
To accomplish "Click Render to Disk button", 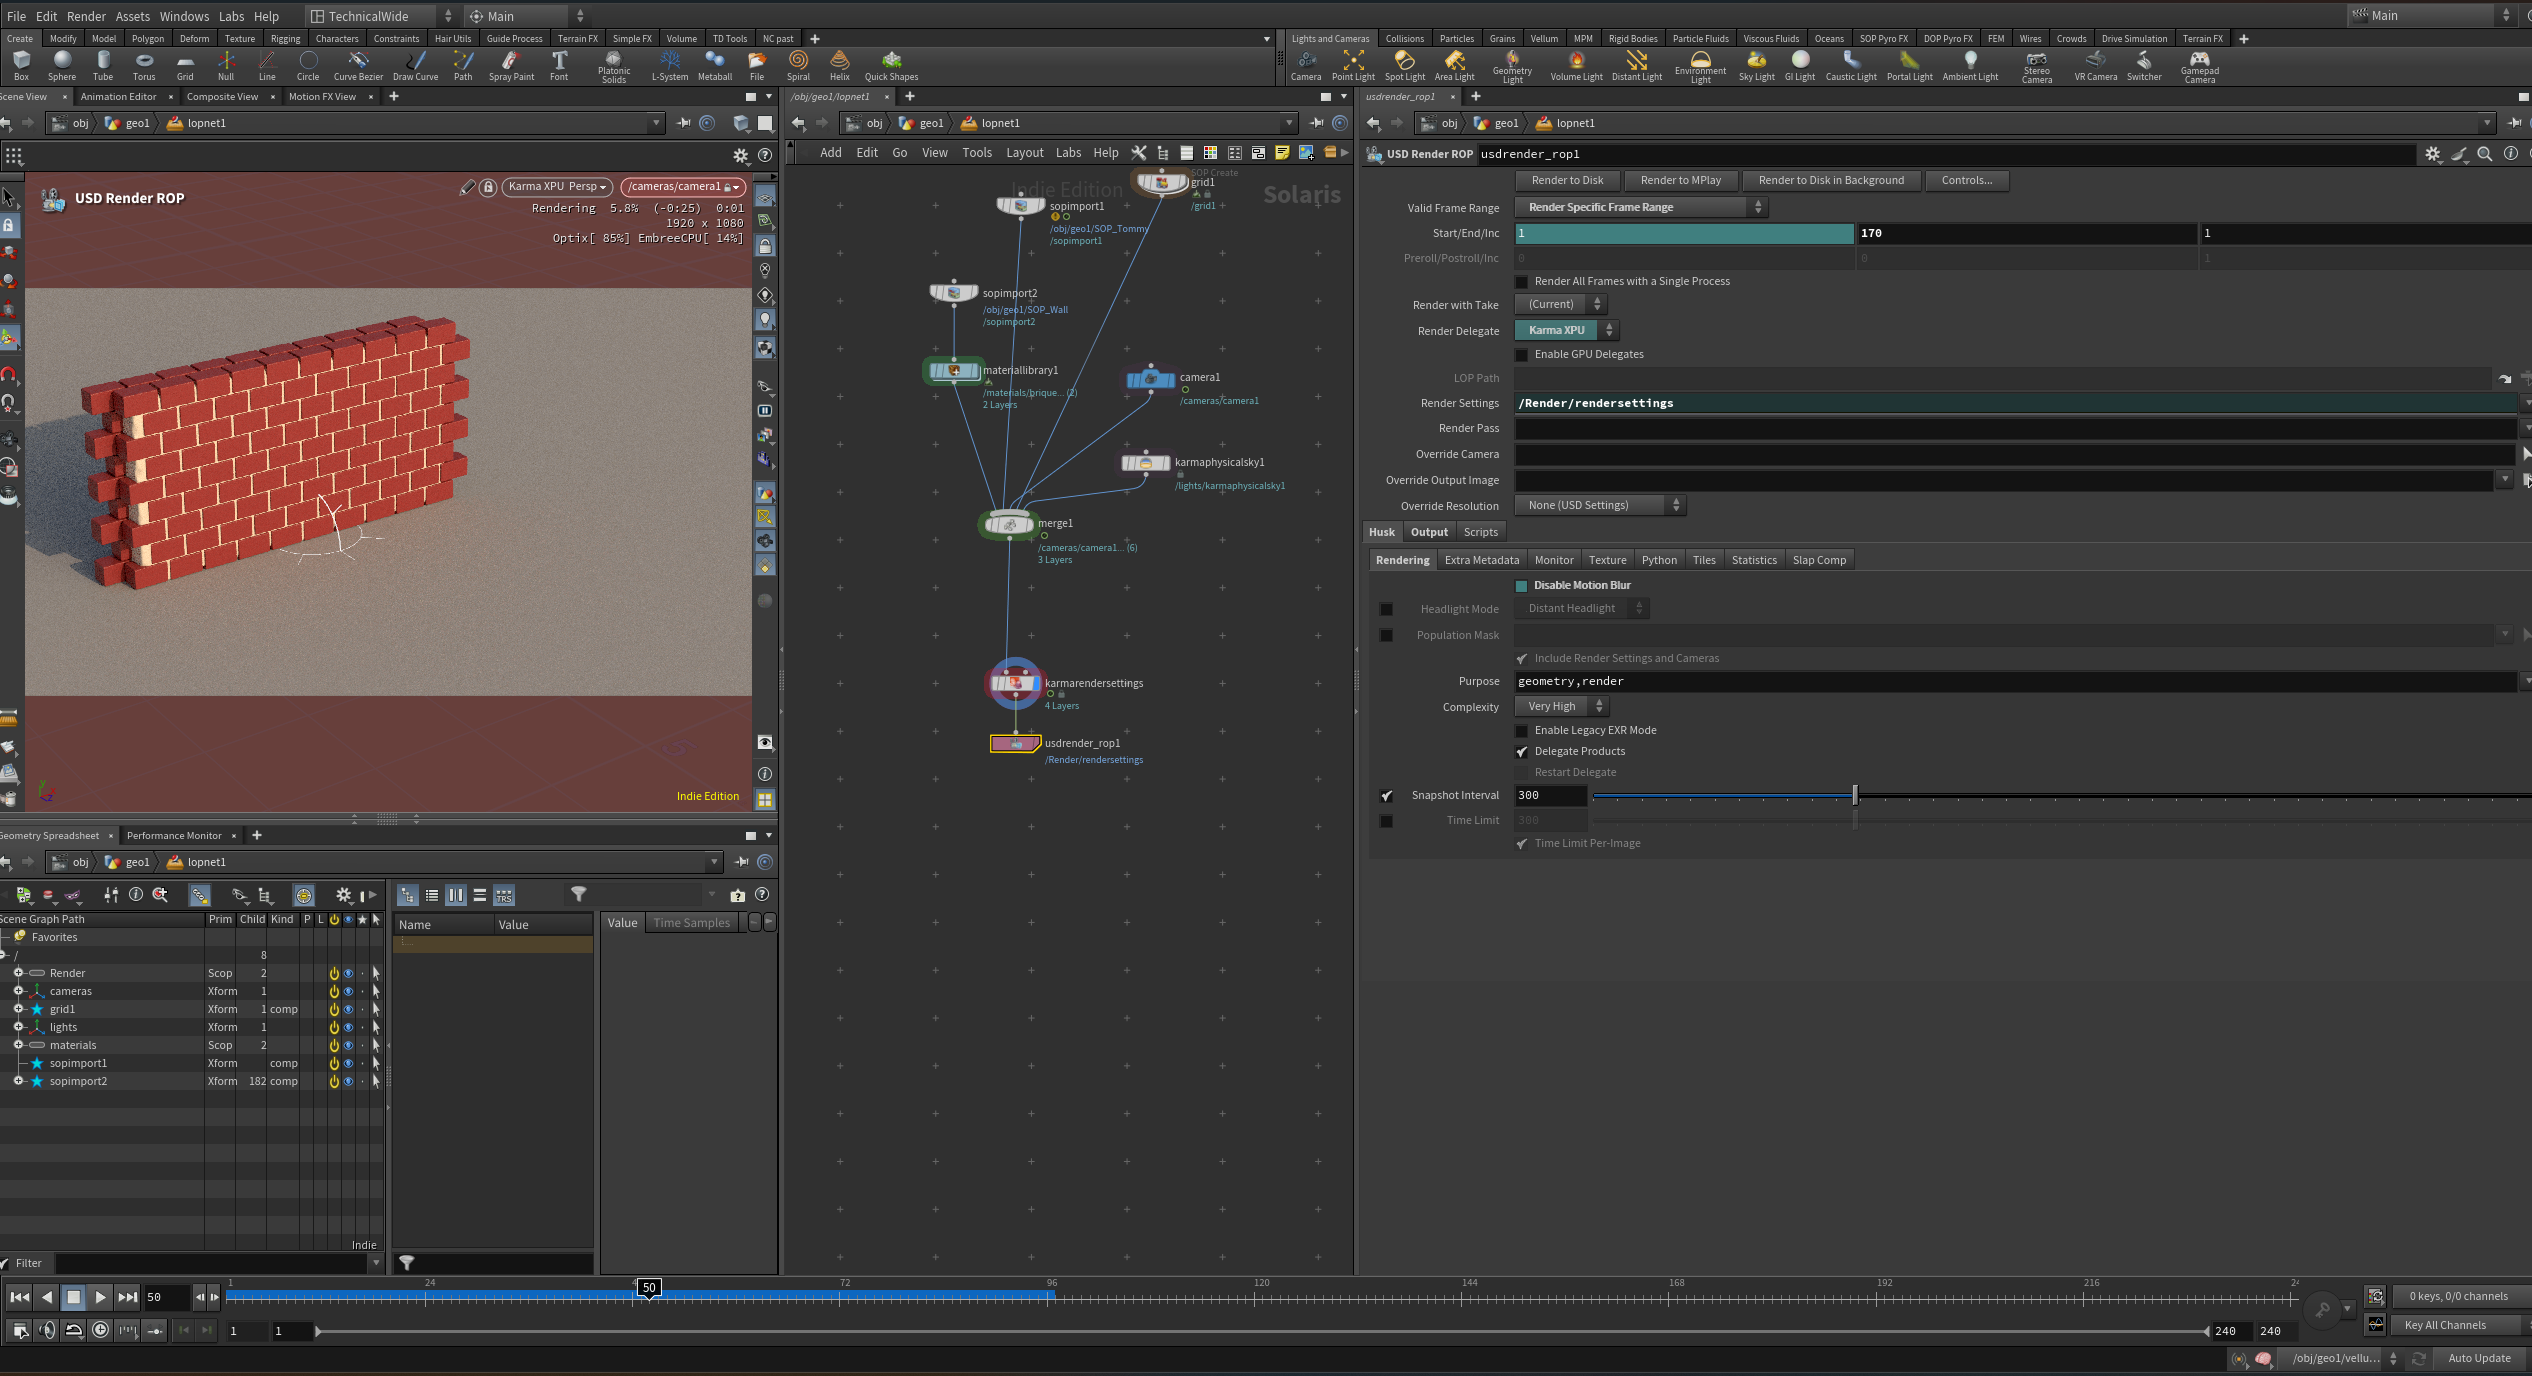I will pyautogui.click(x=1567, y=180).
